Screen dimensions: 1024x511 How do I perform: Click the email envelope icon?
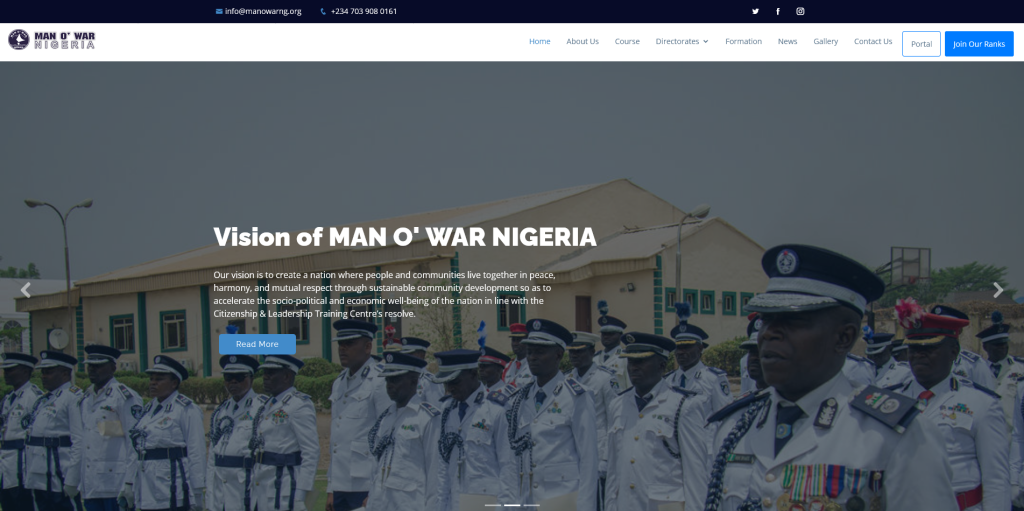[x=219, y=11]
